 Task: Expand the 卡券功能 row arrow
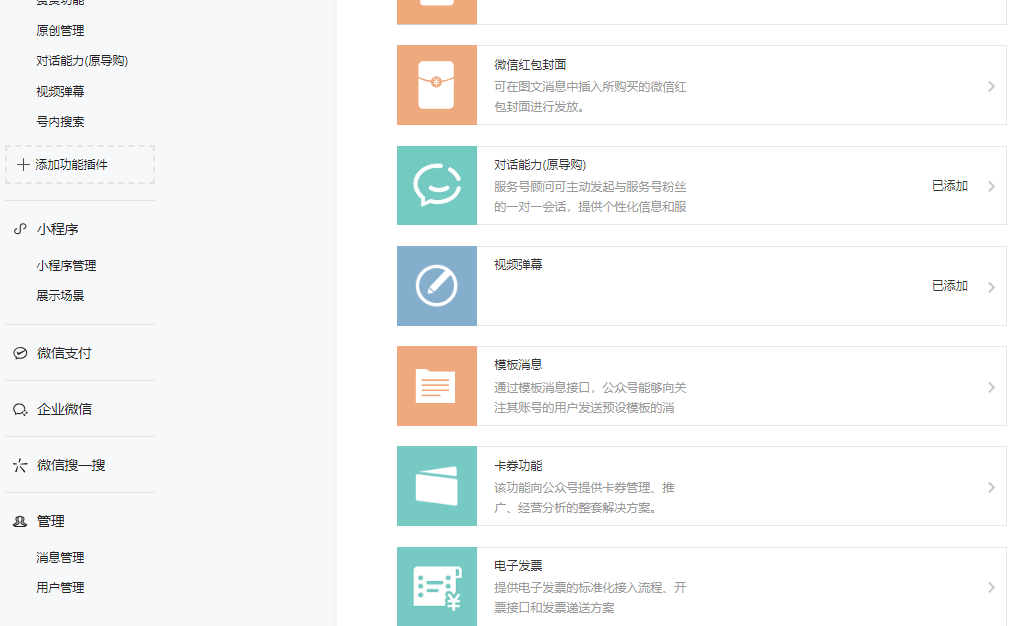coord(991,487)
